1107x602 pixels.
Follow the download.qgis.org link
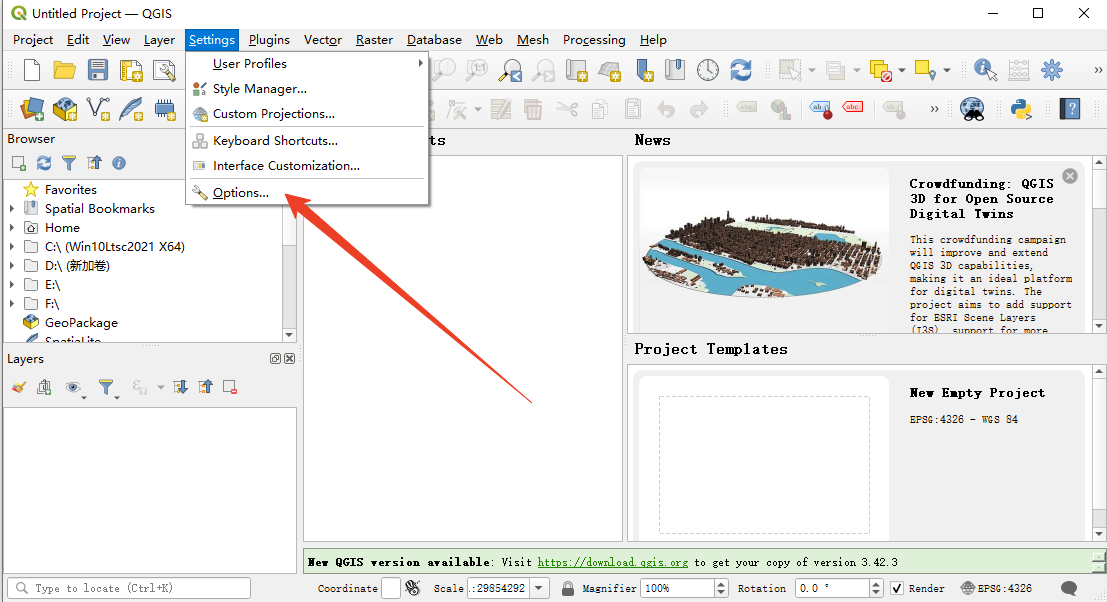point(613,562)
